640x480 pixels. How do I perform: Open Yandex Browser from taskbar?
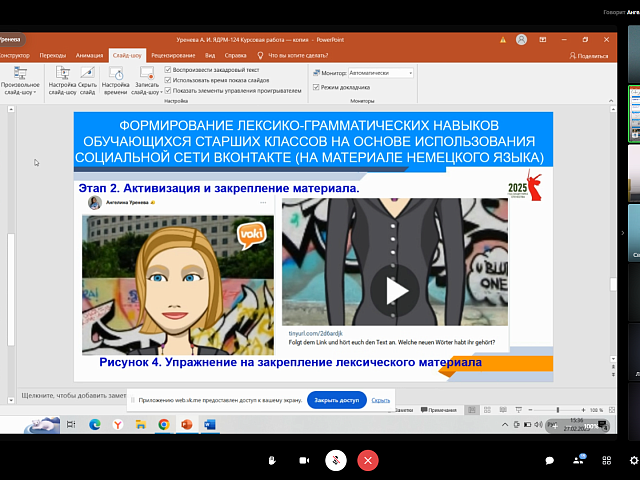point(118,425)
